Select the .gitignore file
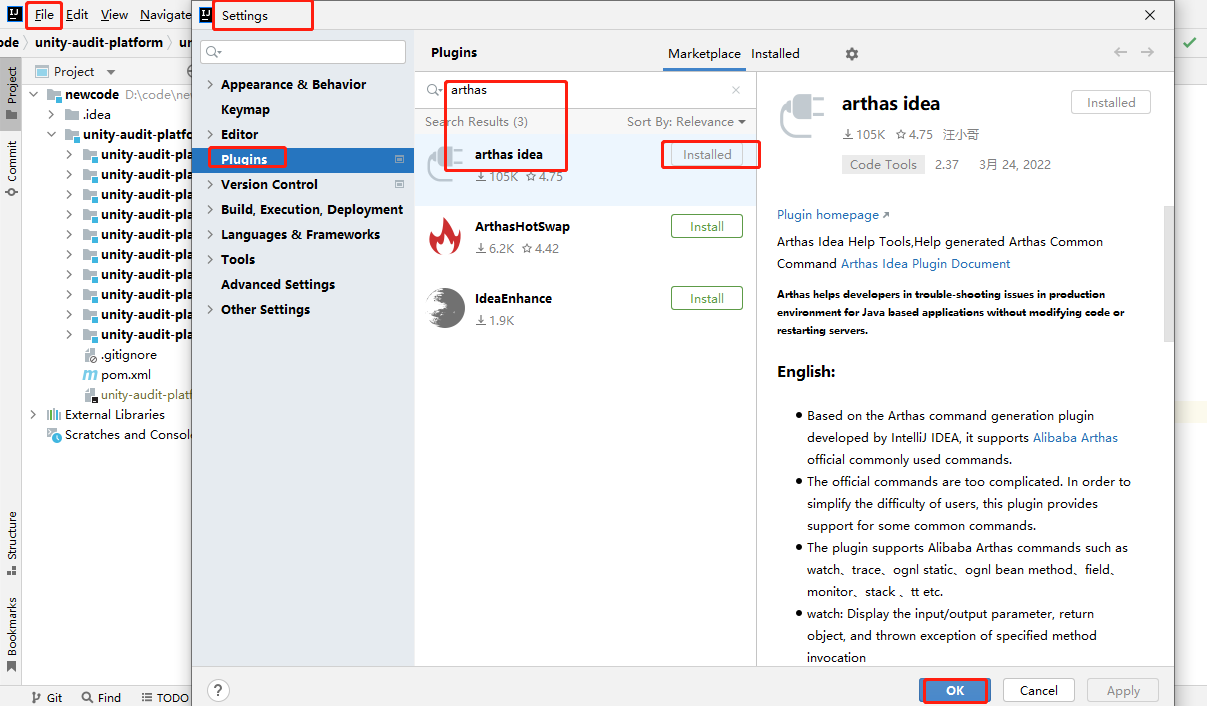 [120, 355]
